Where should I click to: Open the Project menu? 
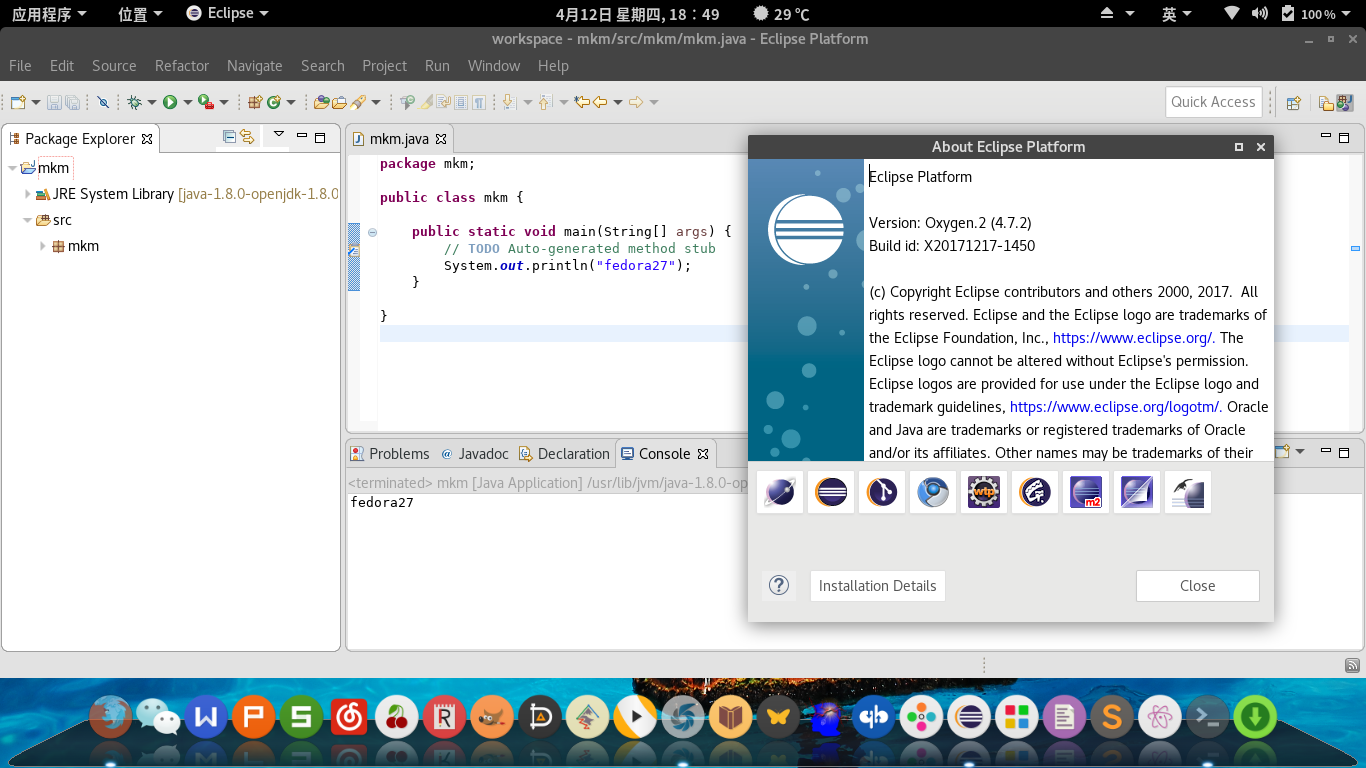(385, 66)
